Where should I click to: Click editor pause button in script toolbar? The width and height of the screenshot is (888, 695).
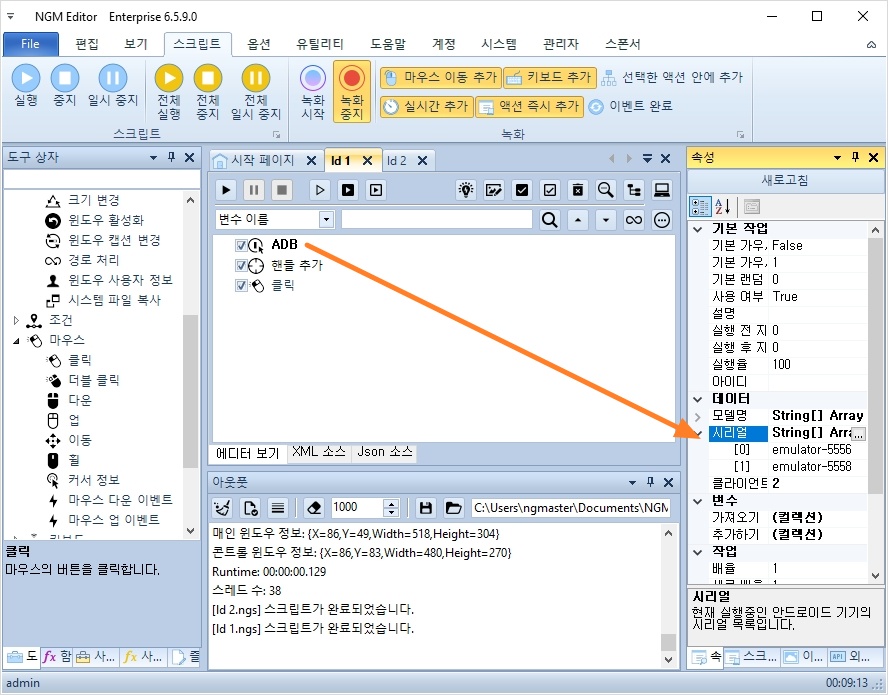254,190
